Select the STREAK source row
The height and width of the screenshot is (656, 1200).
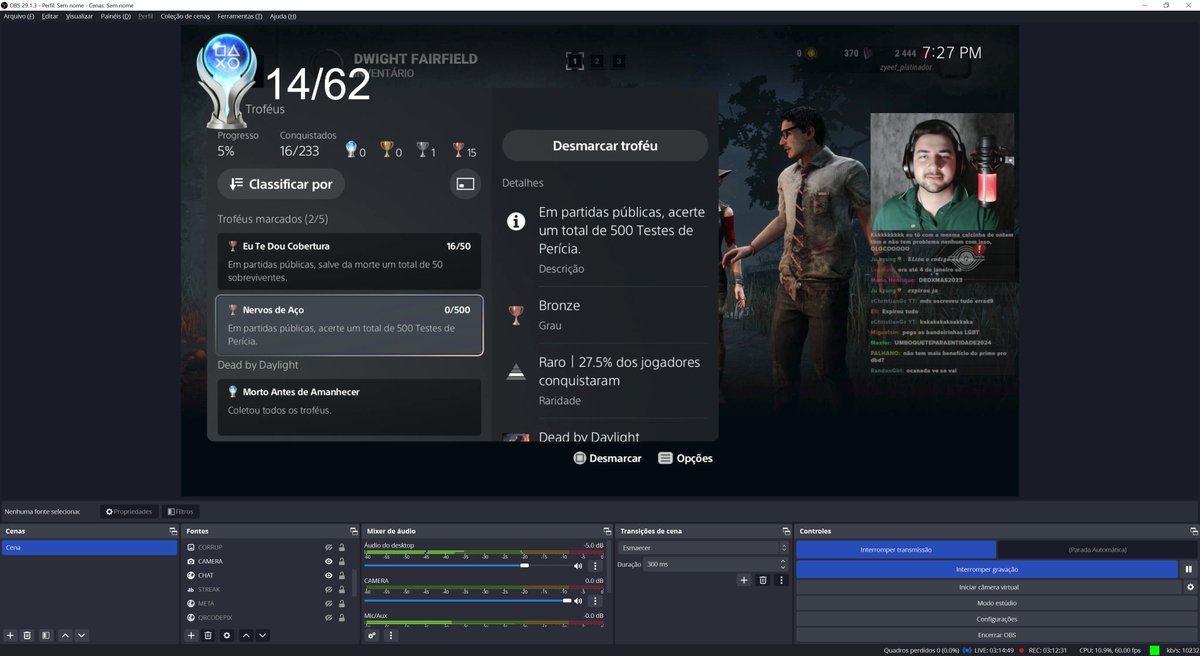coord(265,589)
